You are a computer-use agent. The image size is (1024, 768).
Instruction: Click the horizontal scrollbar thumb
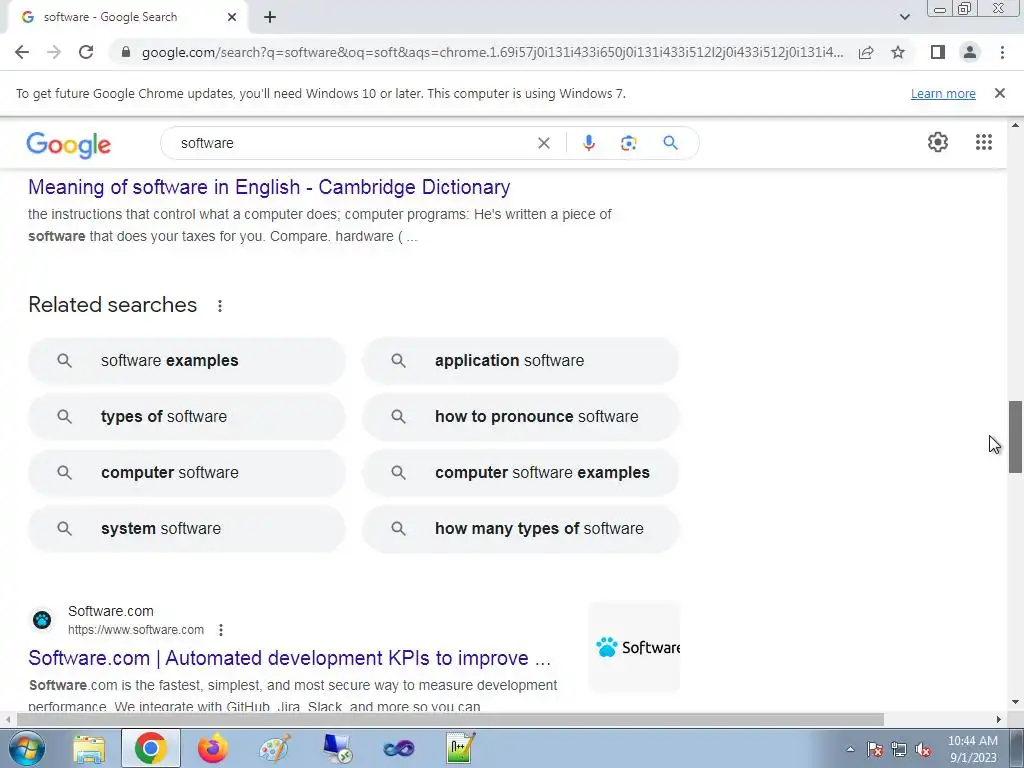coord(450,720)
